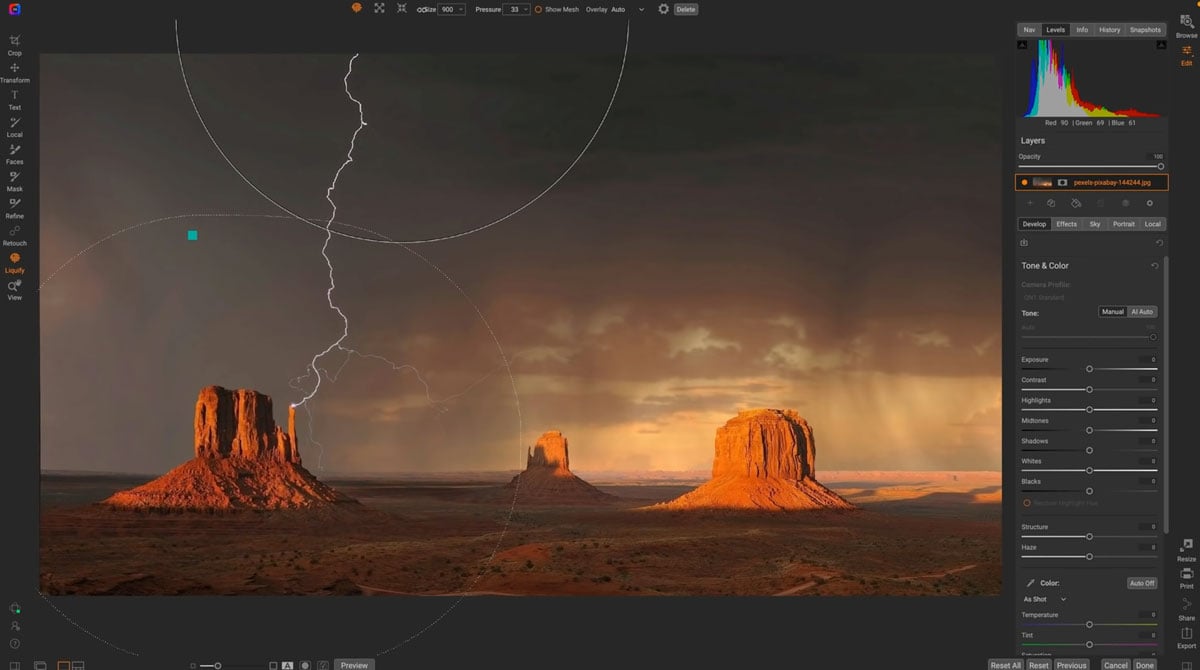
Task: Toggle the Preview button
Action: [x=354, y=665]
